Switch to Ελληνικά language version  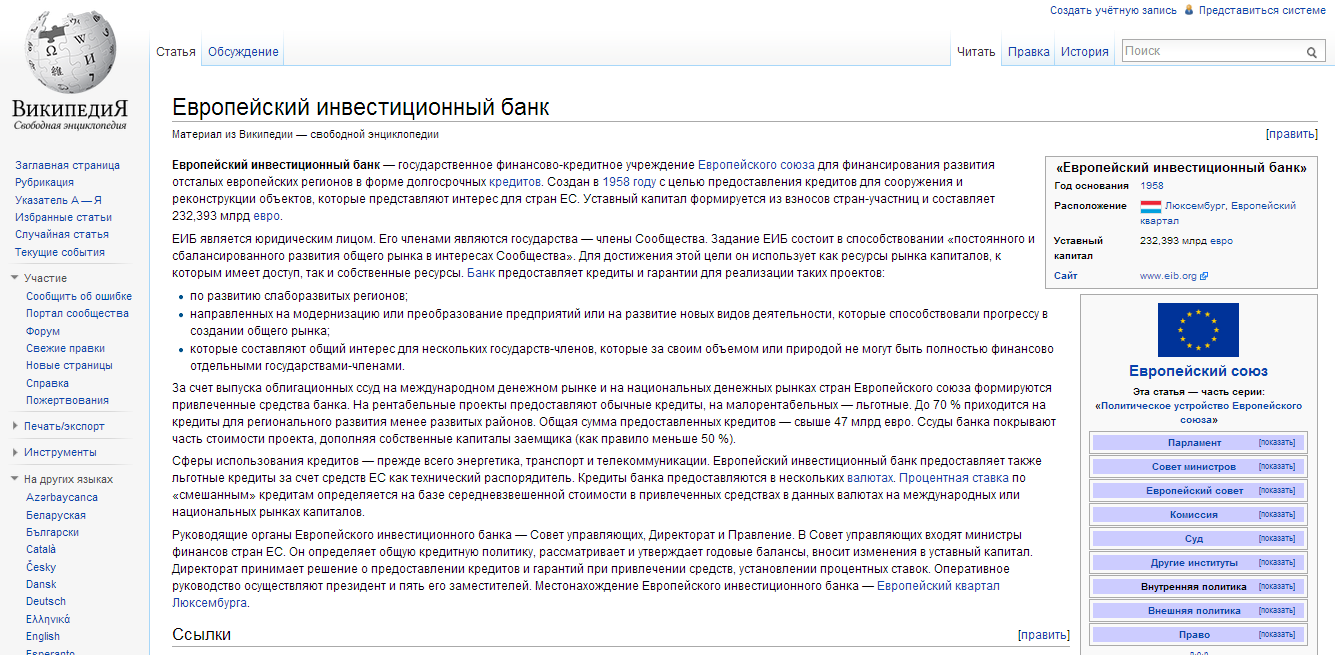[48, 619]
